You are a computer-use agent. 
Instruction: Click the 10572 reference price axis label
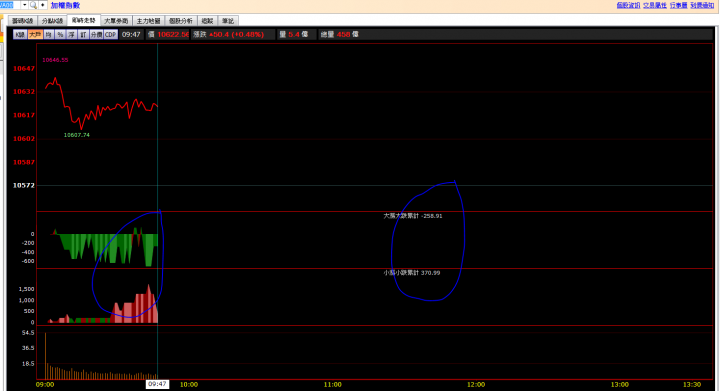coord(24,185)
